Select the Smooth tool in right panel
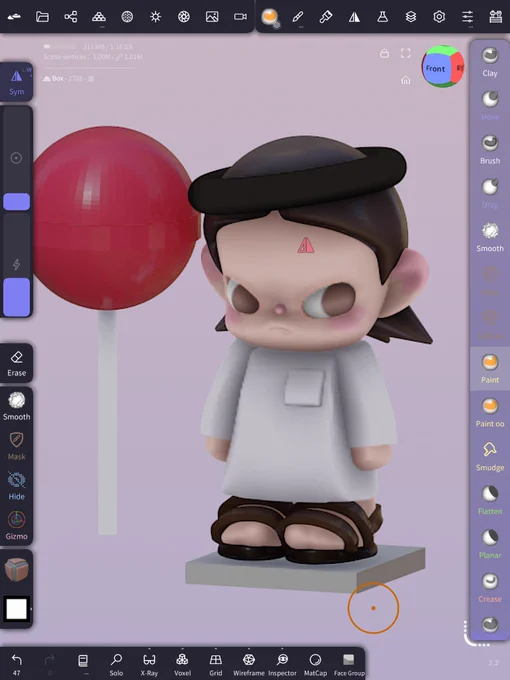Screen dimensions: 510x680 490,237
